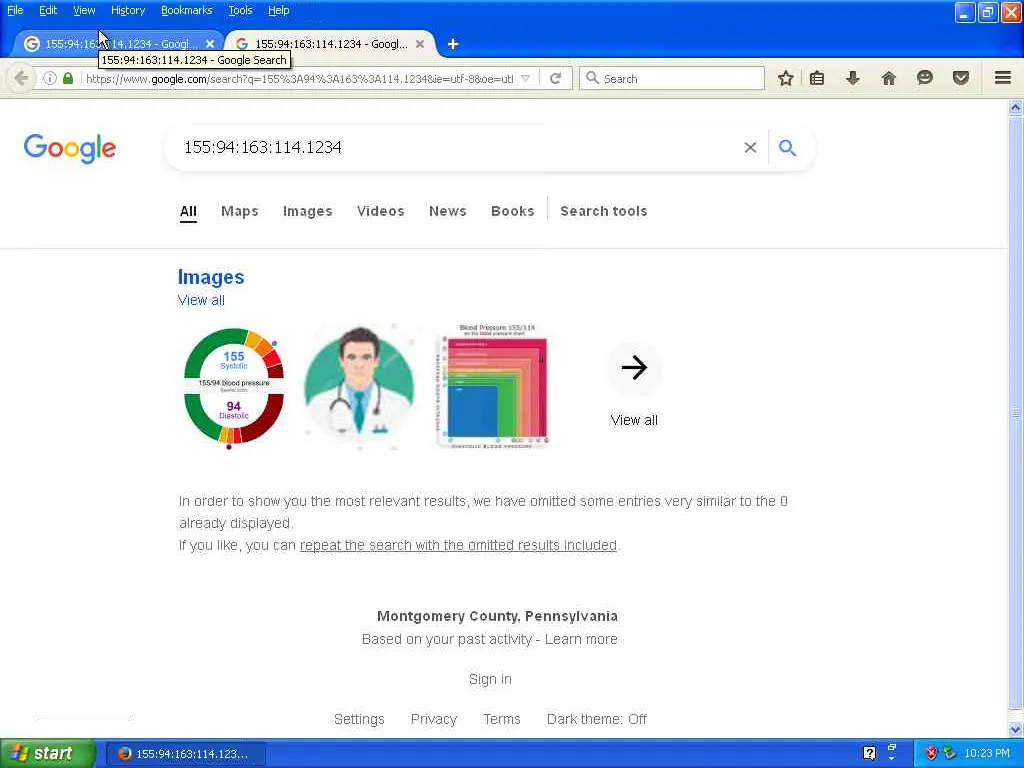This screenshot has width=1024, height=768.
Task: Click the URL address bar field
Action: click(x=299, y=78)
